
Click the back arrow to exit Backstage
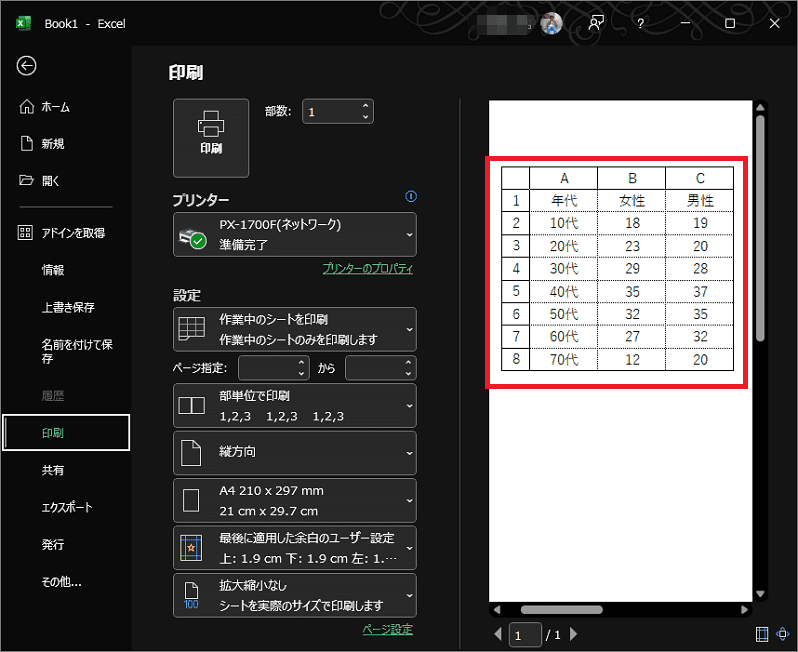tap(26, 66)
